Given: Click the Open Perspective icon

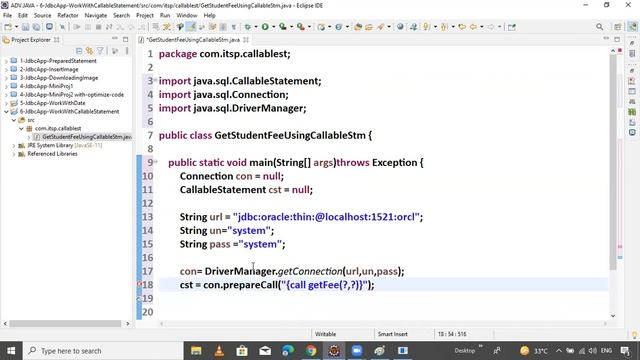Looking at the screenshot, I should [618, 27].
